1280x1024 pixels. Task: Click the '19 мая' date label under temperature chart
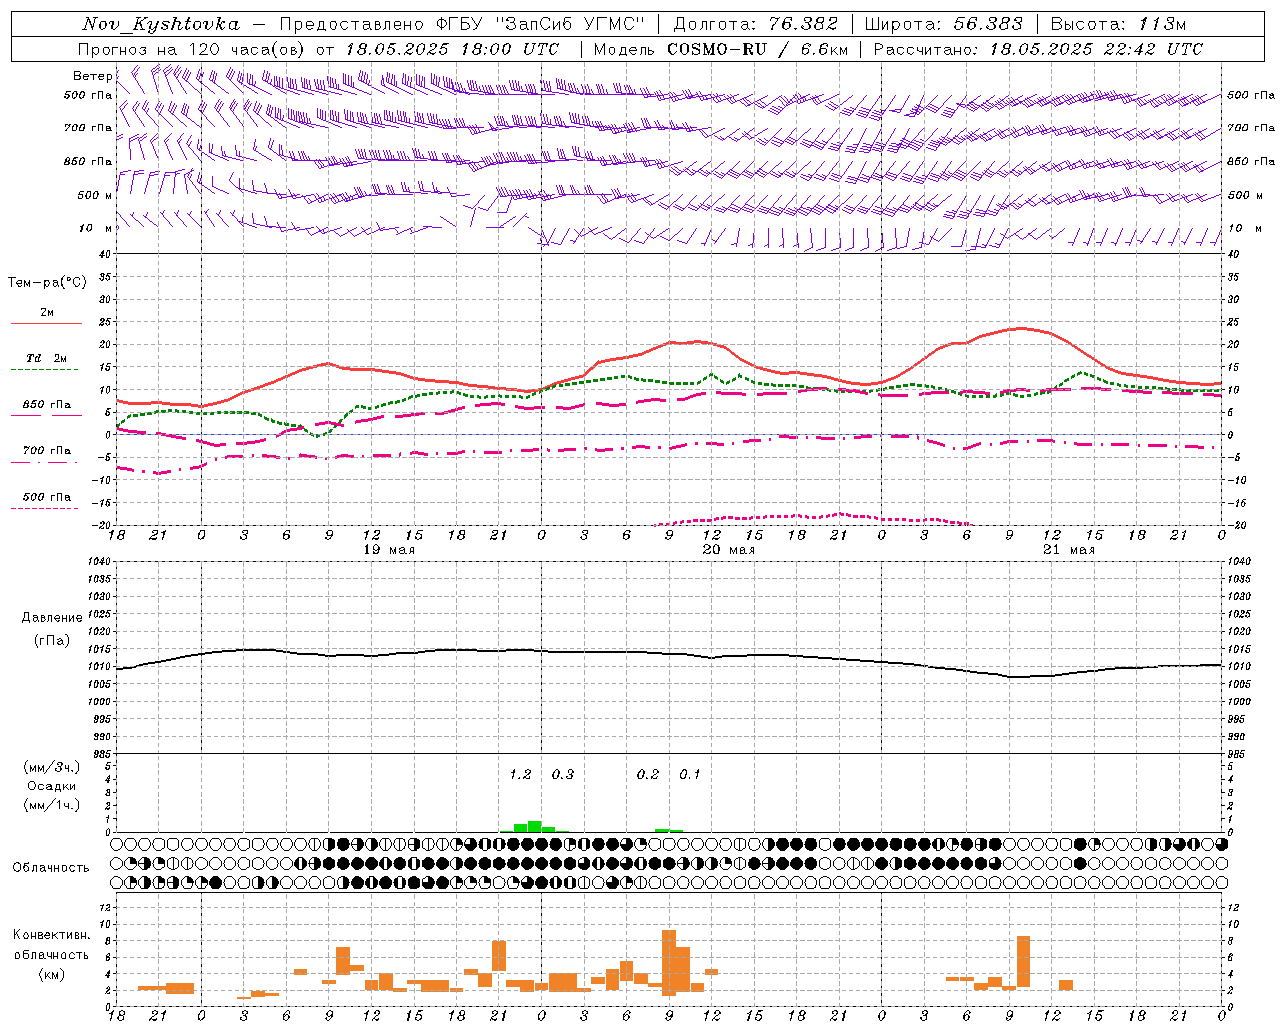click(x=388, y=550)
